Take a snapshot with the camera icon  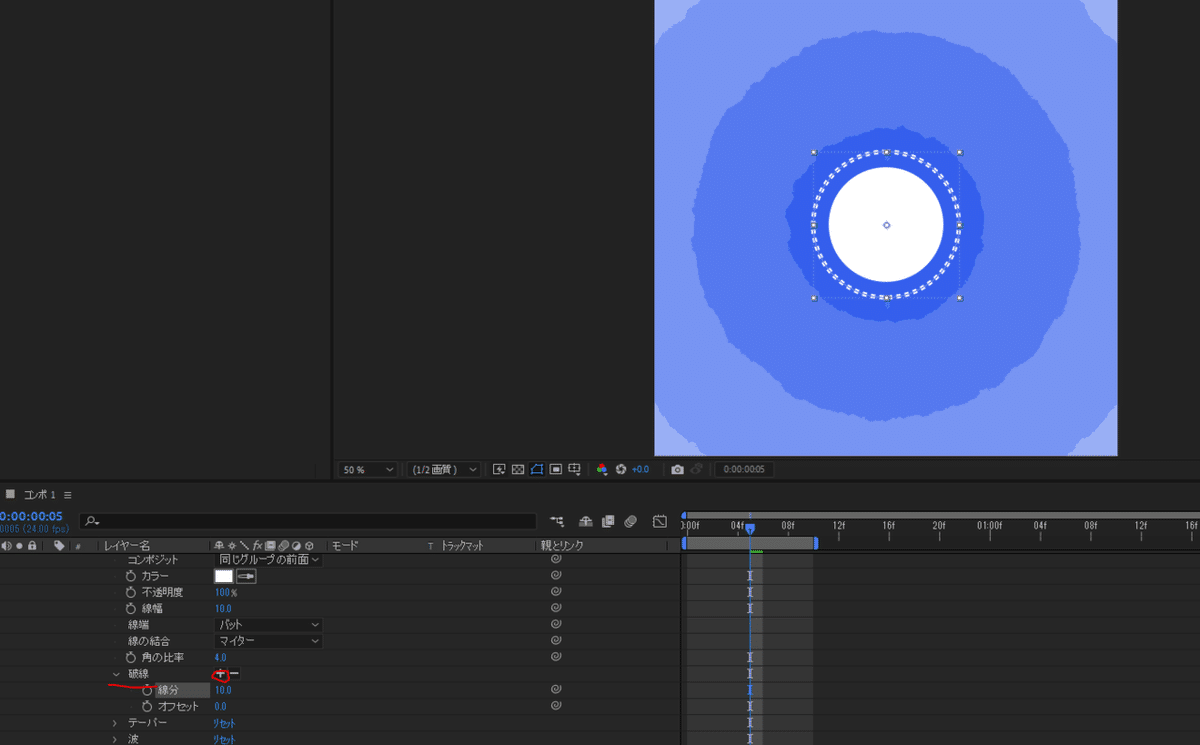coord(677,469)
